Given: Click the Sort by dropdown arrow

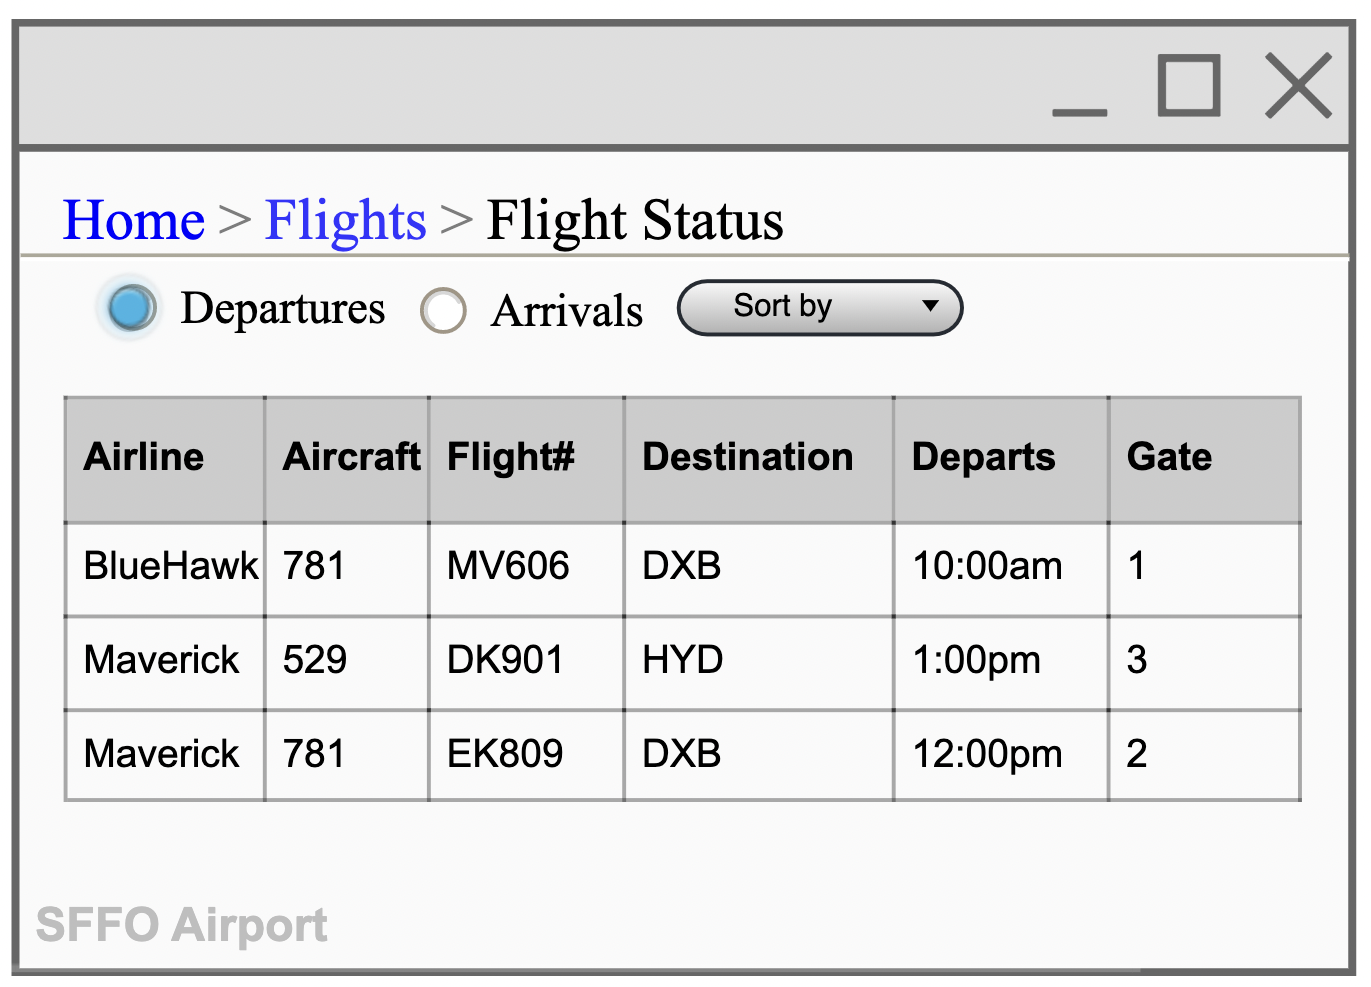Looking at the screenshot, I should coord(929,307).
